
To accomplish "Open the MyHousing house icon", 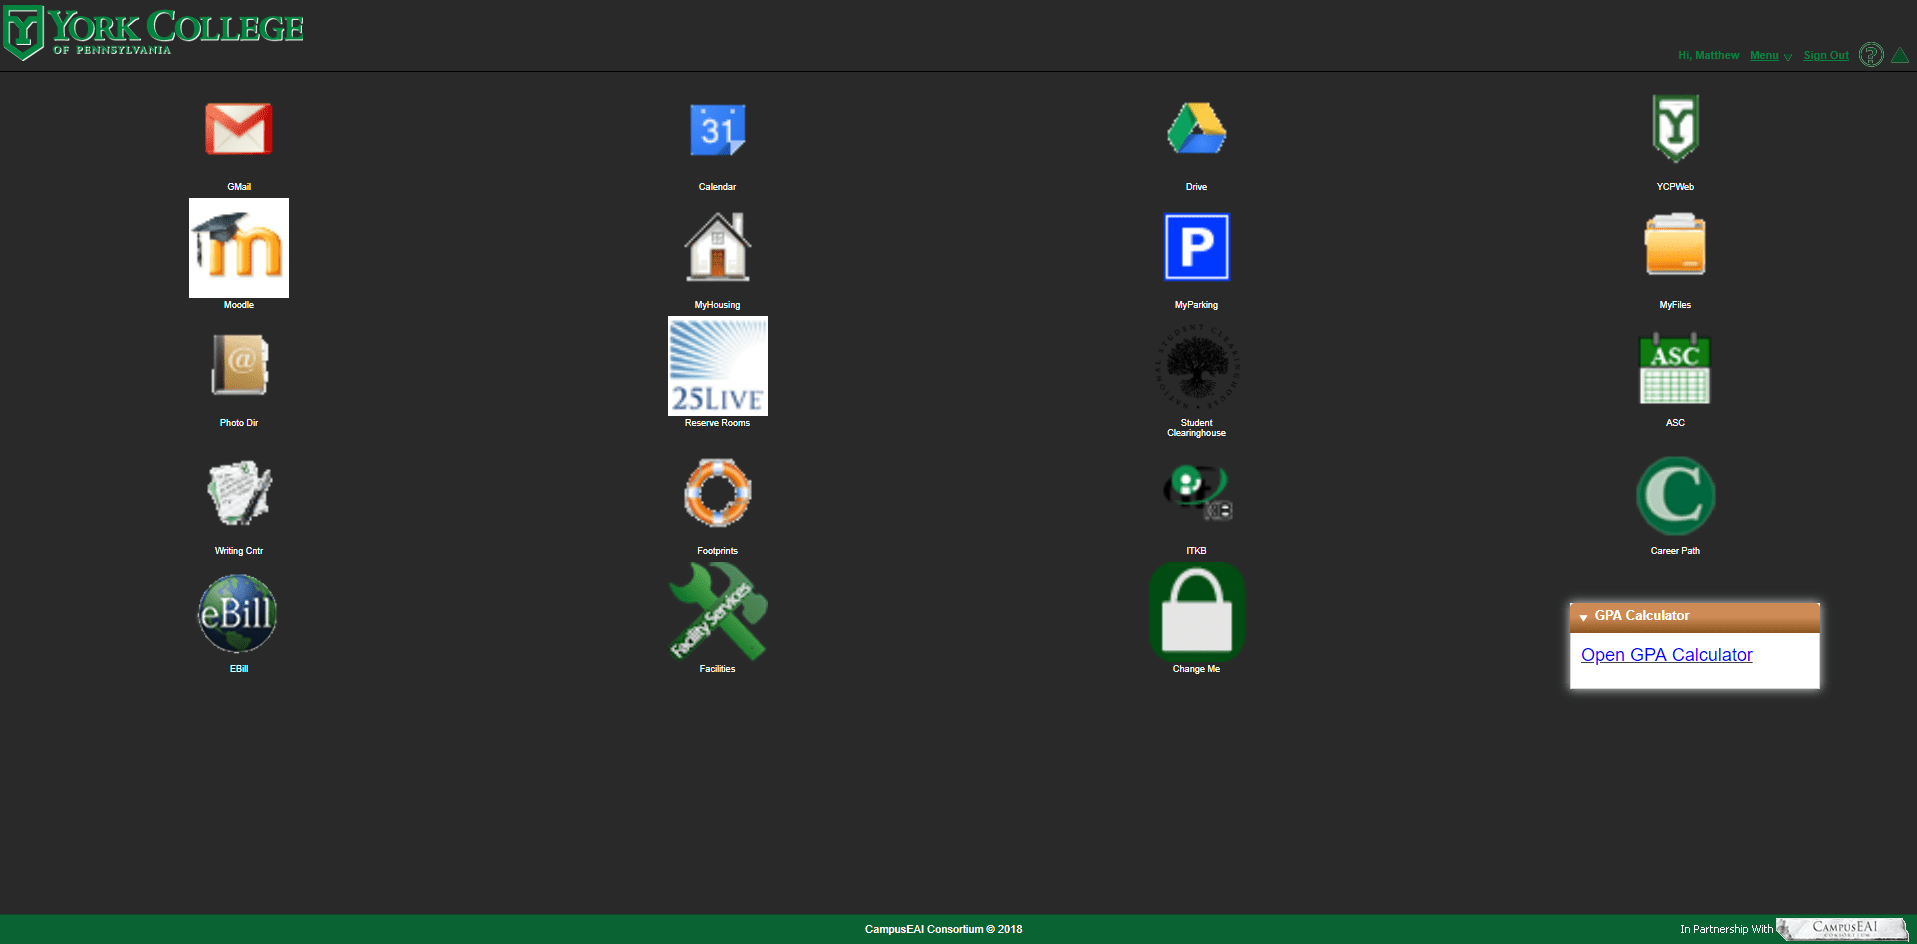I will point(717,247).
